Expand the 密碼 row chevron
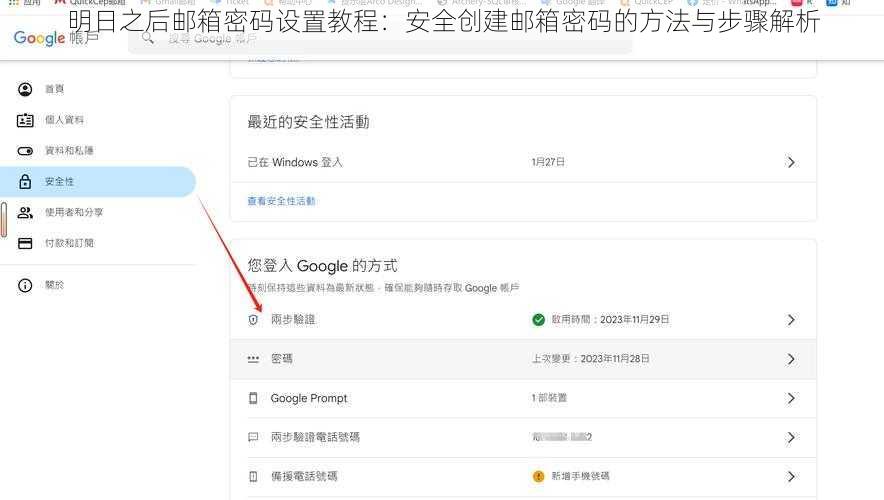Screen dimensions: 884x500 [x=791, y=359]
